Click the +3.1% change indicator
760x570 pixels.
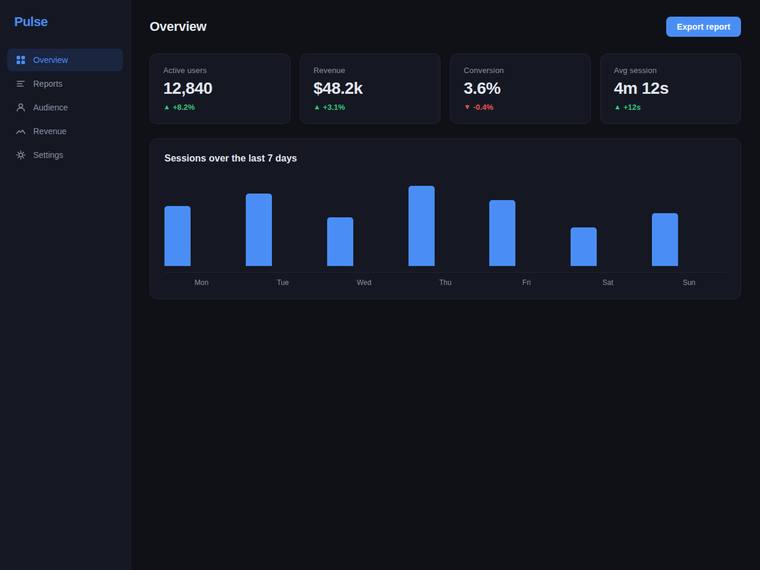pyautogui.click(x=330, y=107)
